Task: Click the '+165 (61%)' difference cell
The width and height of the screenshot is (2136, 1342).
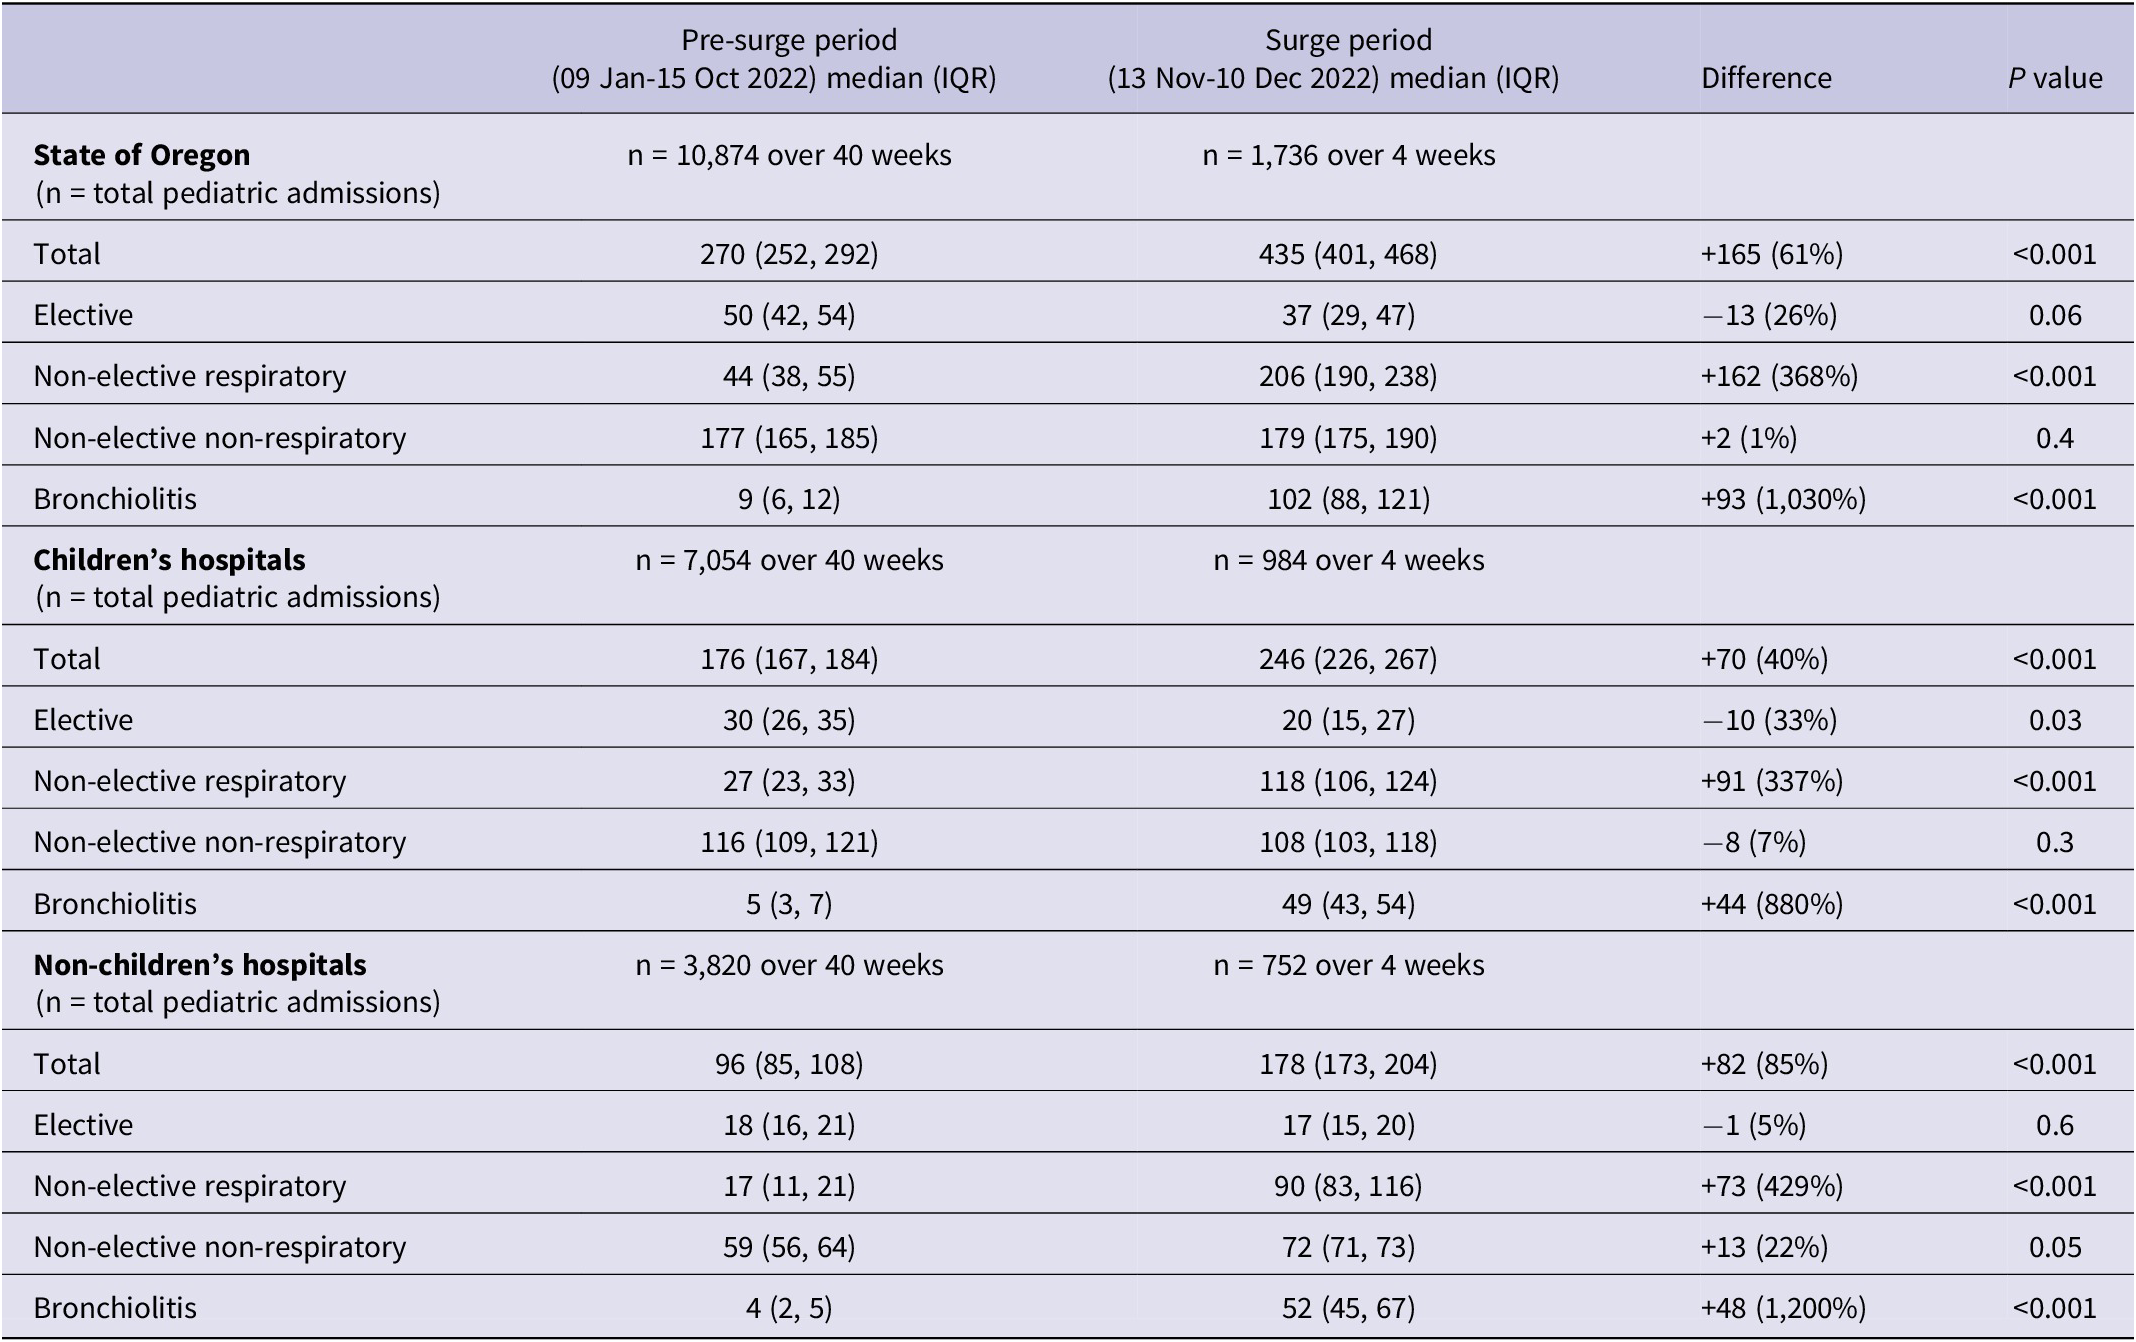Action: point(1771,254)
